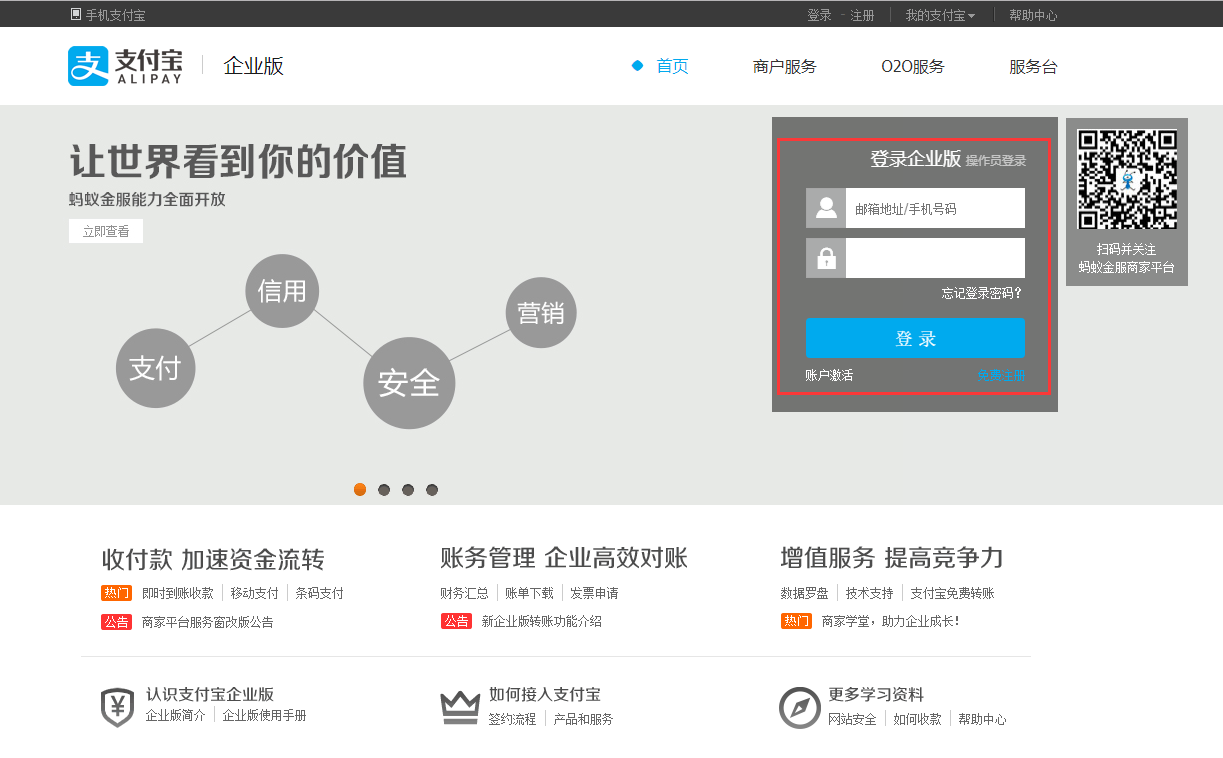Click the crown icon beside 如何接入支付宝

tap(457, 705)
